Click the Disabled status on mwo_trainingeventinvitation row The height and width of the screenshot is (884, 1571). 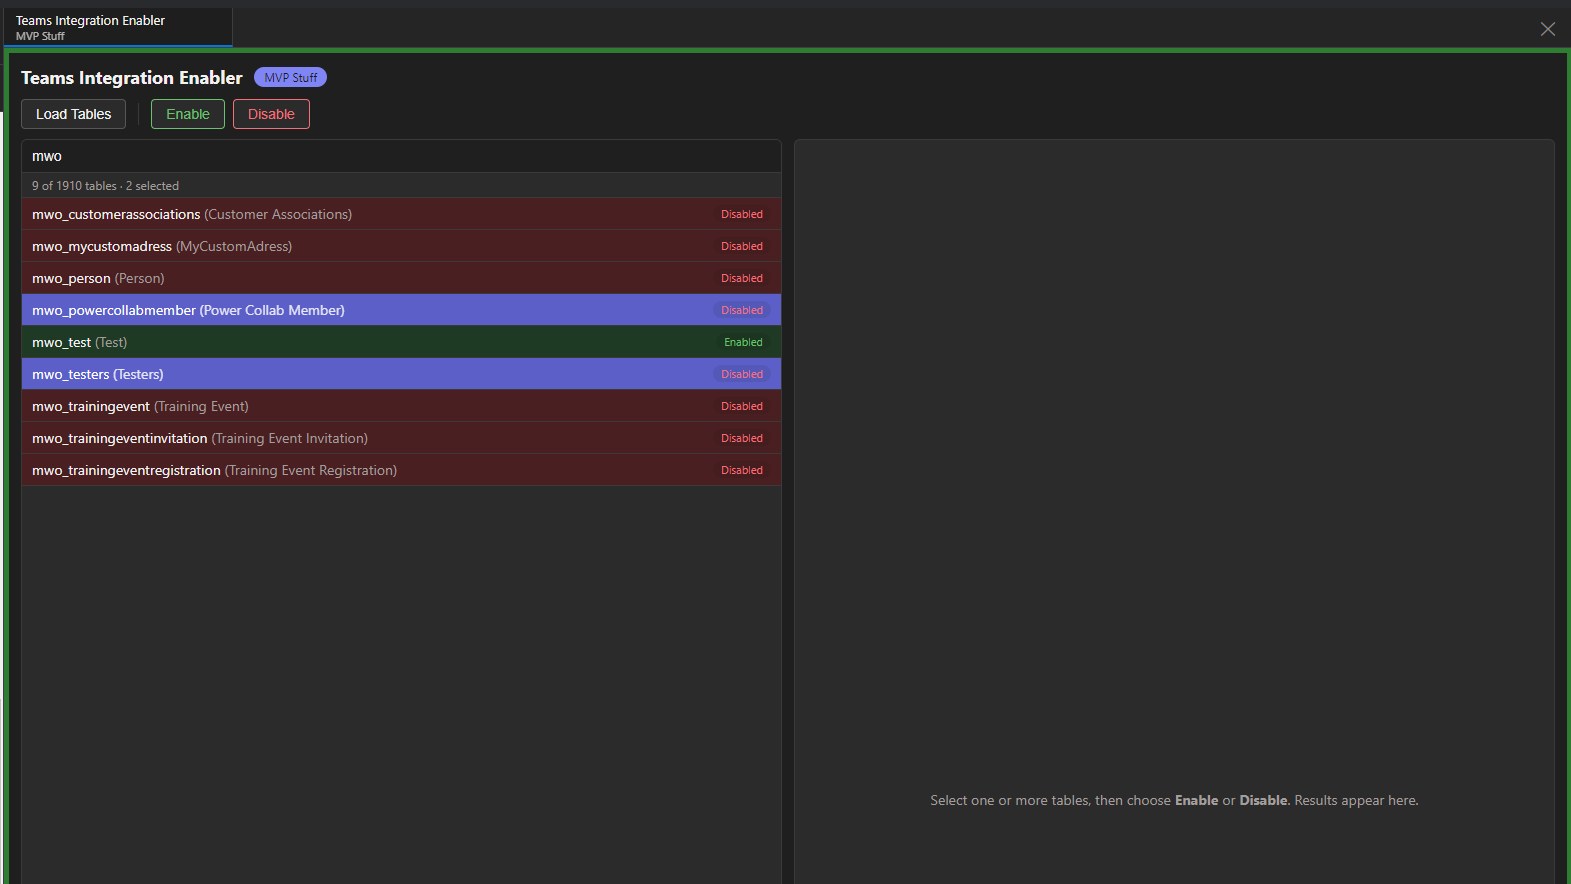click(742, 438)
